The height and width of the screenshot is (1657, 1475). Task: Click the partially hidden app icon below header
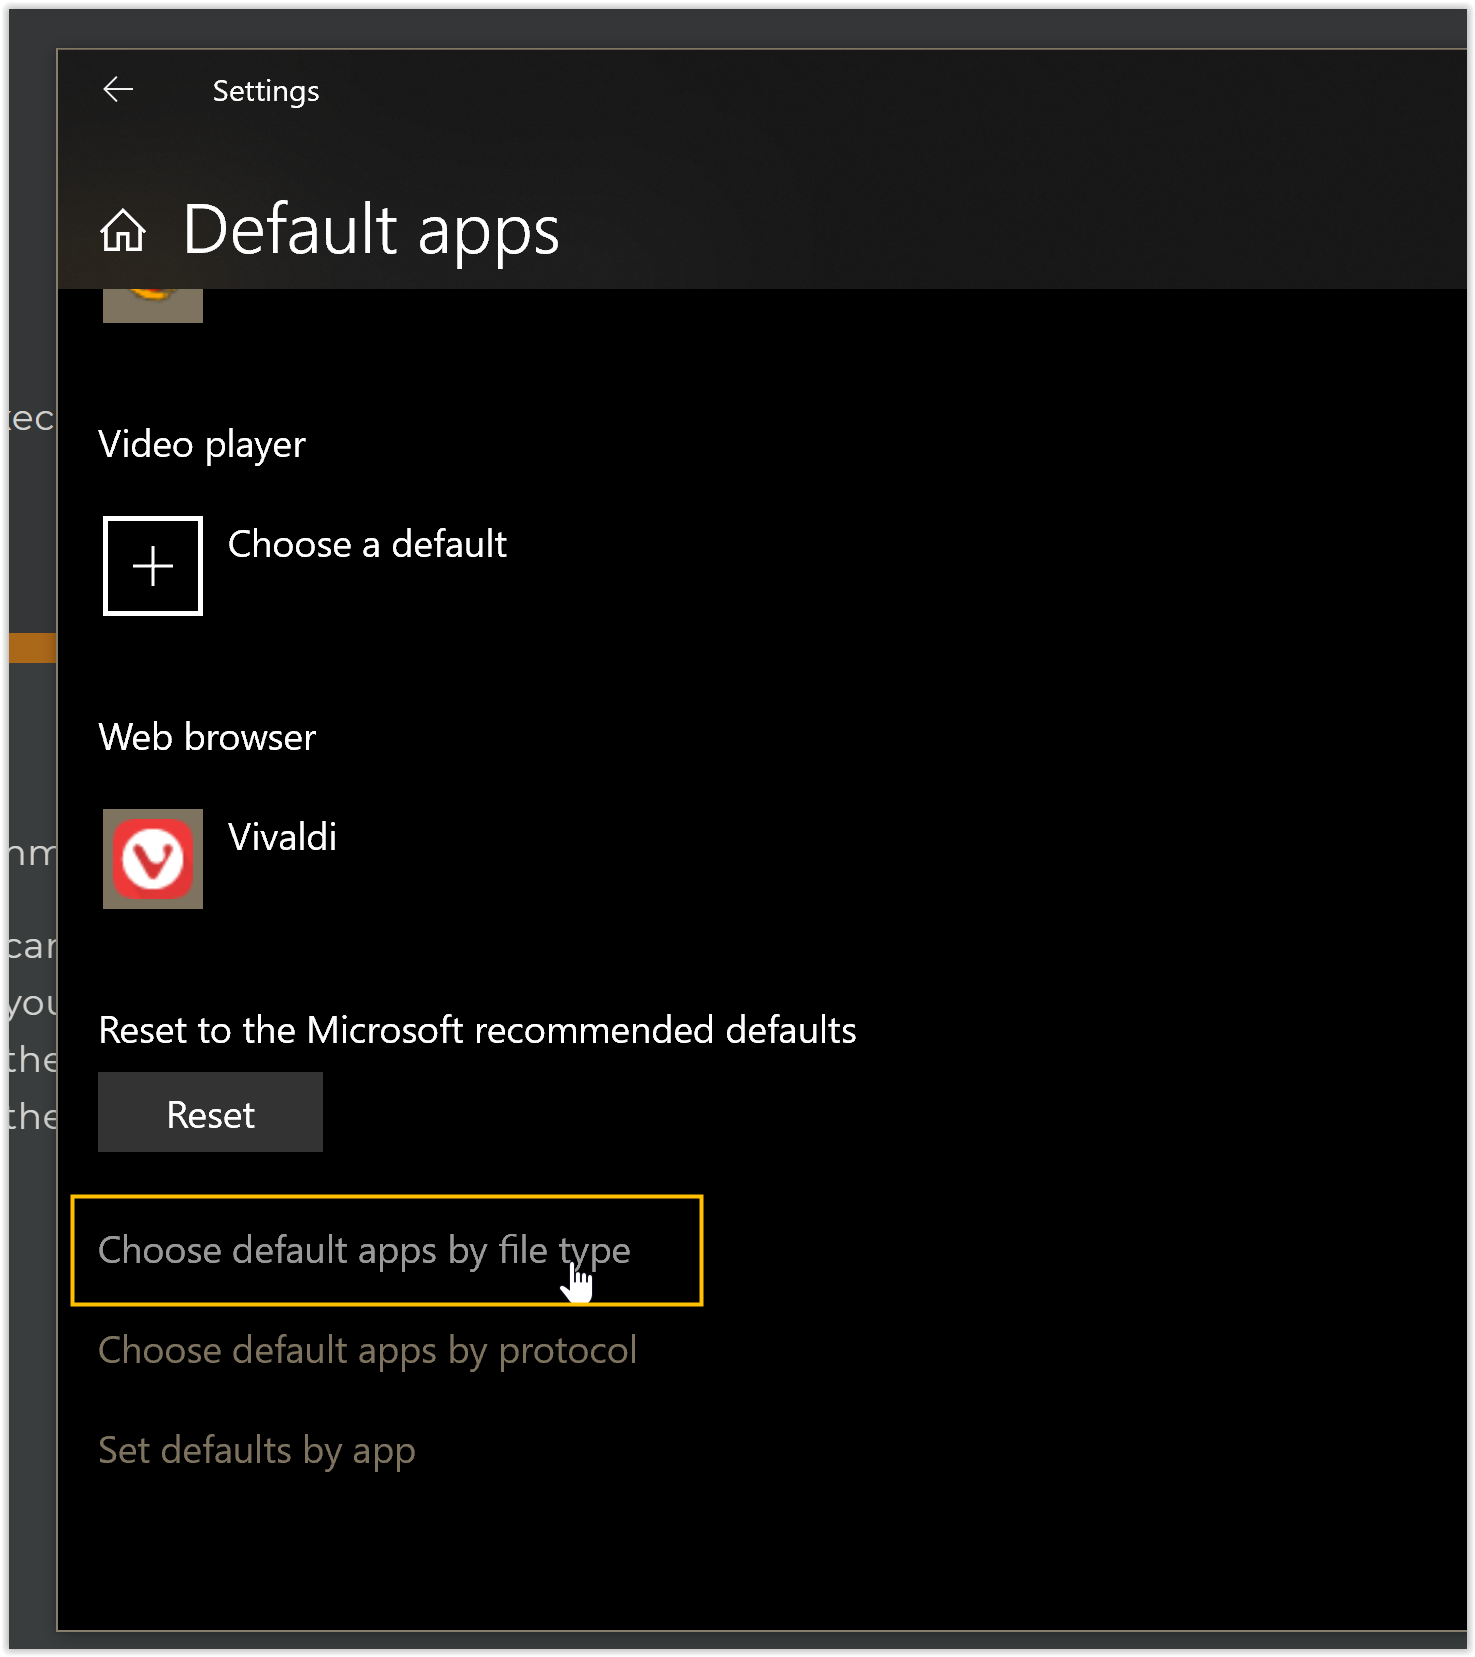click(153, 305)
